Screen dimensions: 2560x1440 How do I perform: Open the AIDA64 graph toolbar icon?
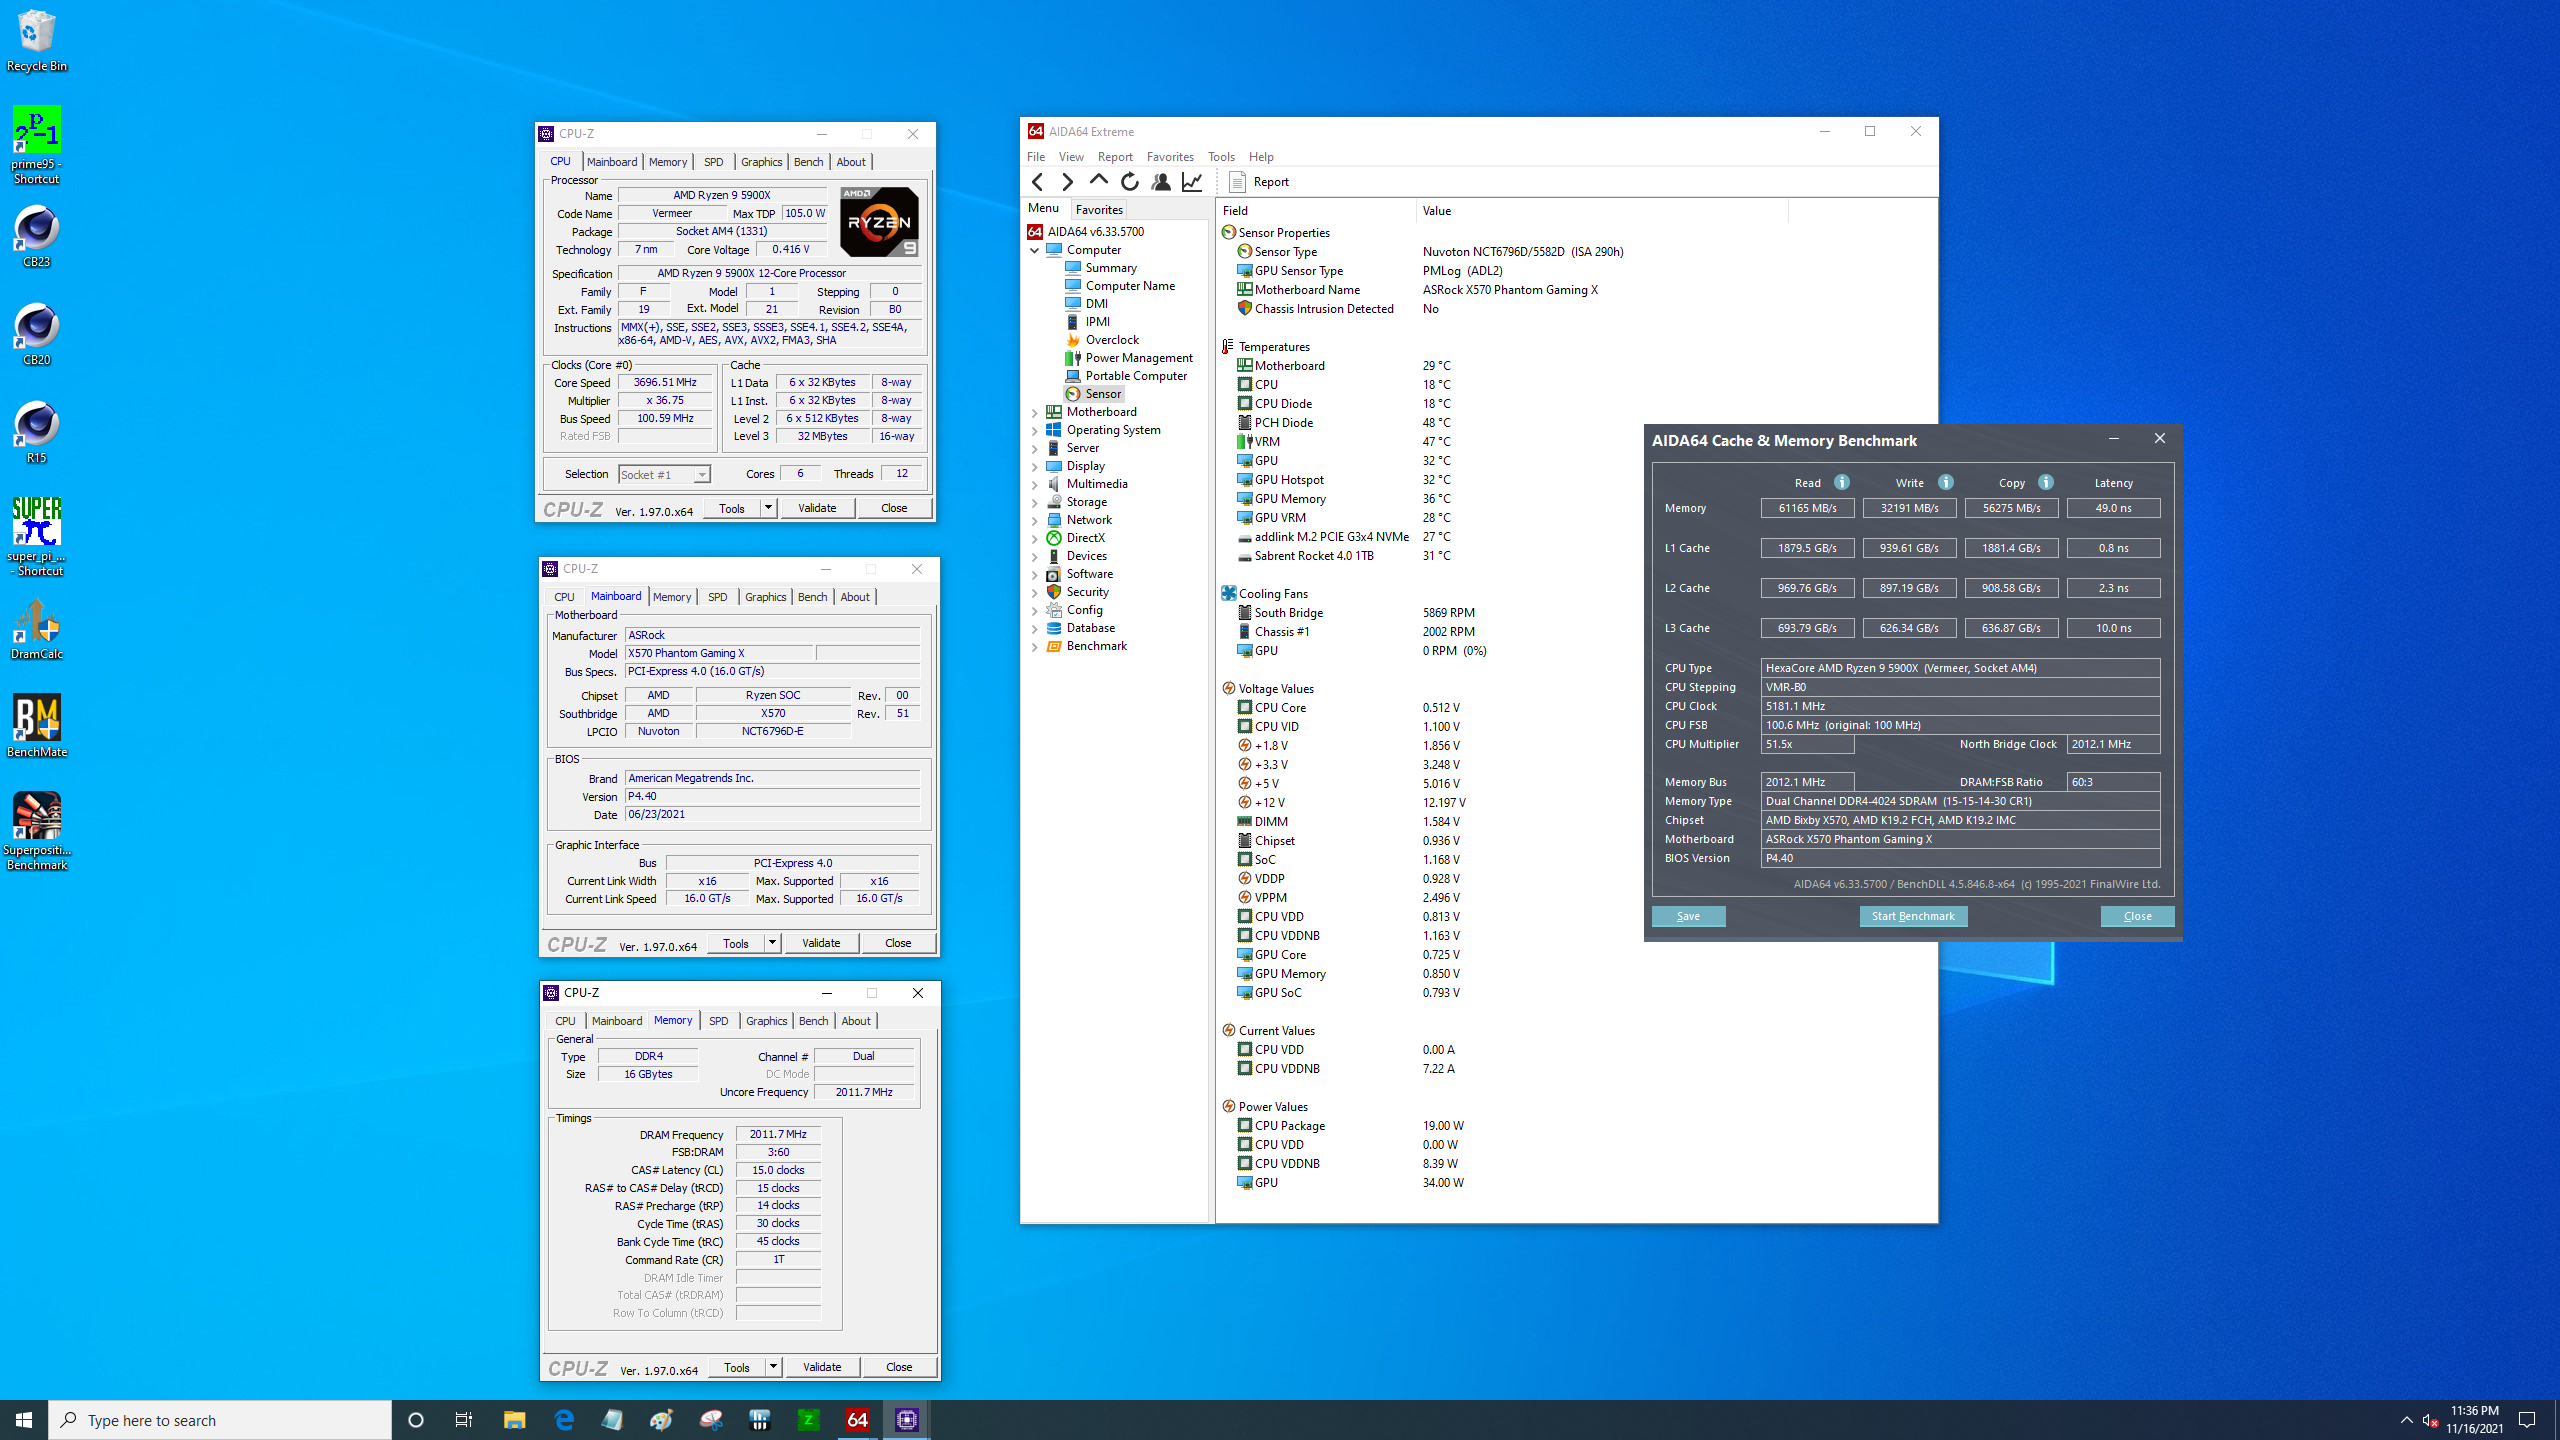pyautogui.click(x=1191, y=182)
